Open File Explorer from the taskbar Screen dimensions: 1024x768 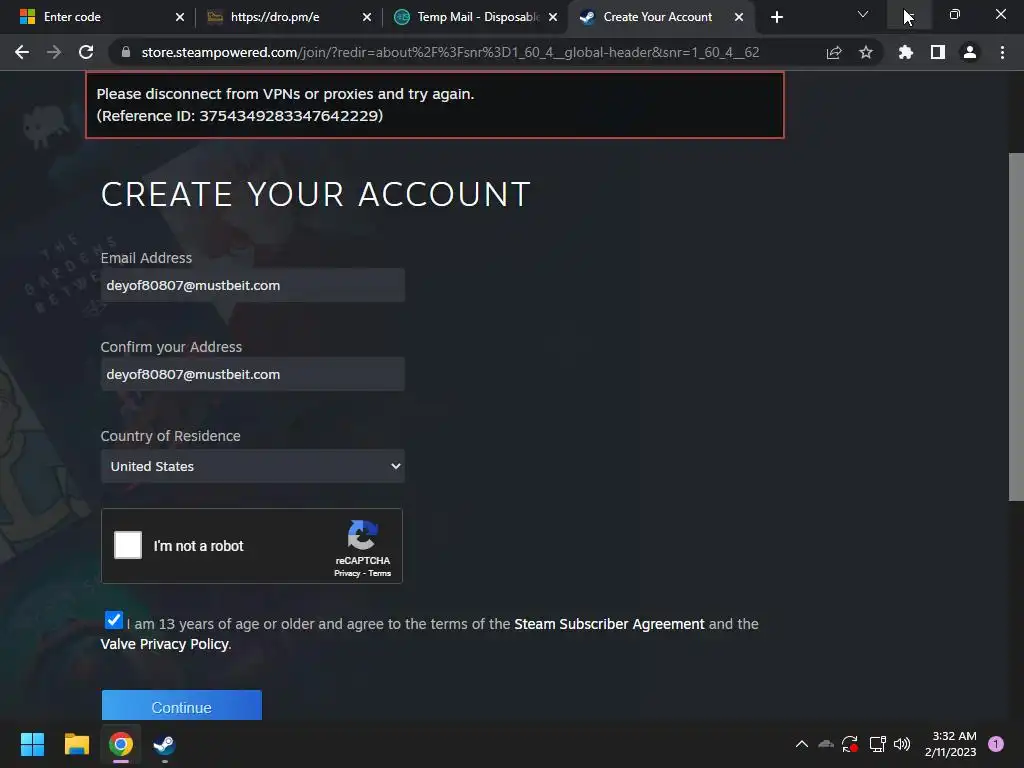point(76,744)
